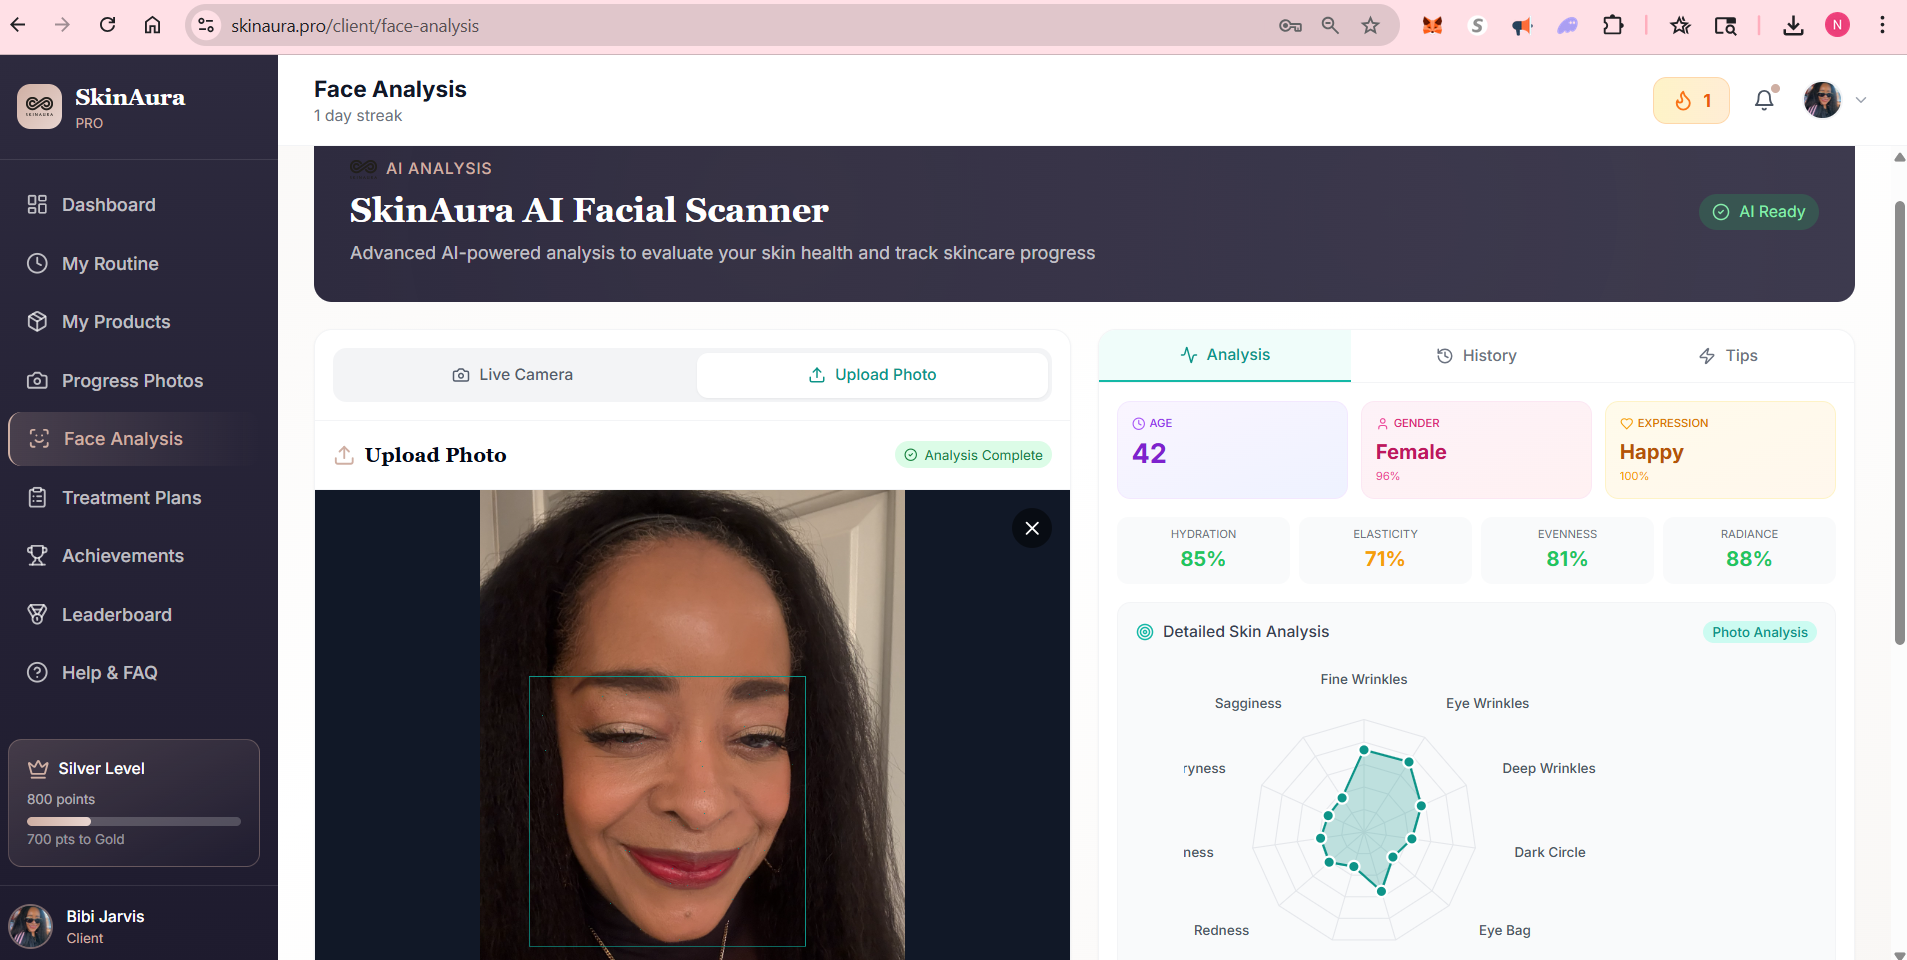Click the notification bell icon
This screenshot has width=1907, height=960.
point(1764,100)
